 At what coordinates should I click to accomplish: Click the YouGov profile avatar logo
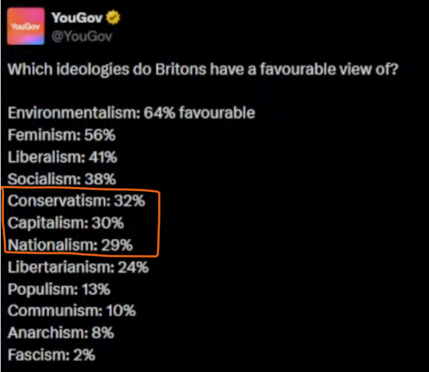coord(26,26)
